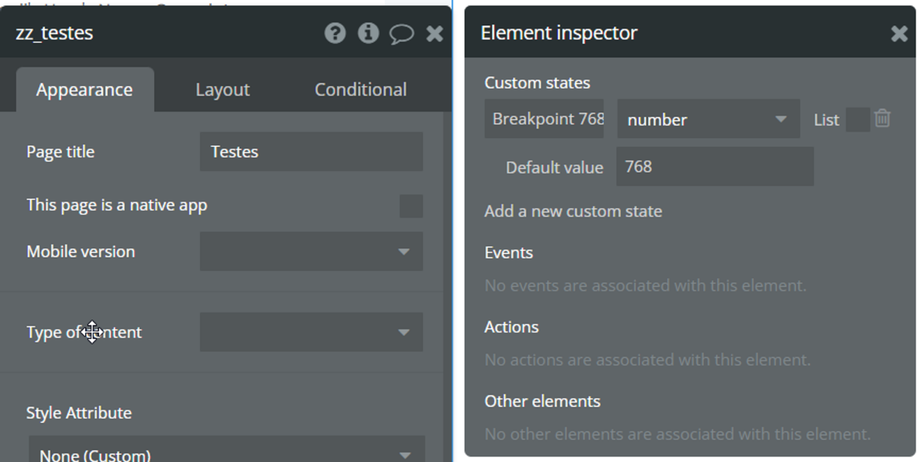Viewport: 920px width, 462px height.
Task: Click the Breakpoint 768 state name field
Action: [547, 119]
